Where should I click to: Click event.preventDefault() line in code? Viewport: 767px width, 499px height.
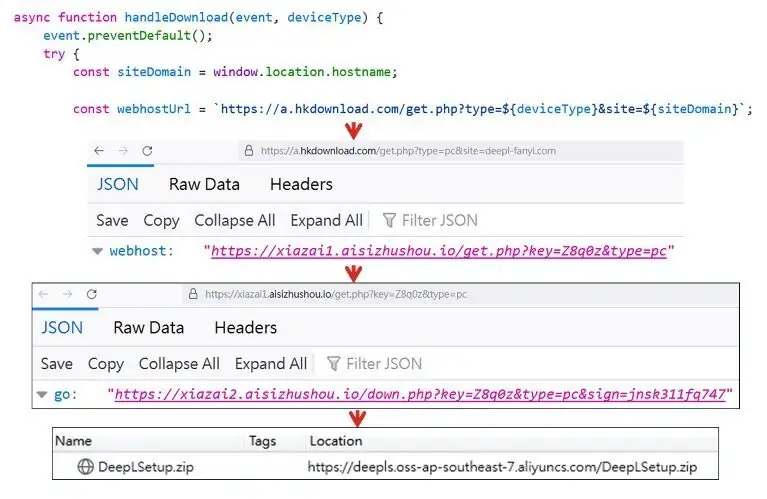click(x=128, y=36)
